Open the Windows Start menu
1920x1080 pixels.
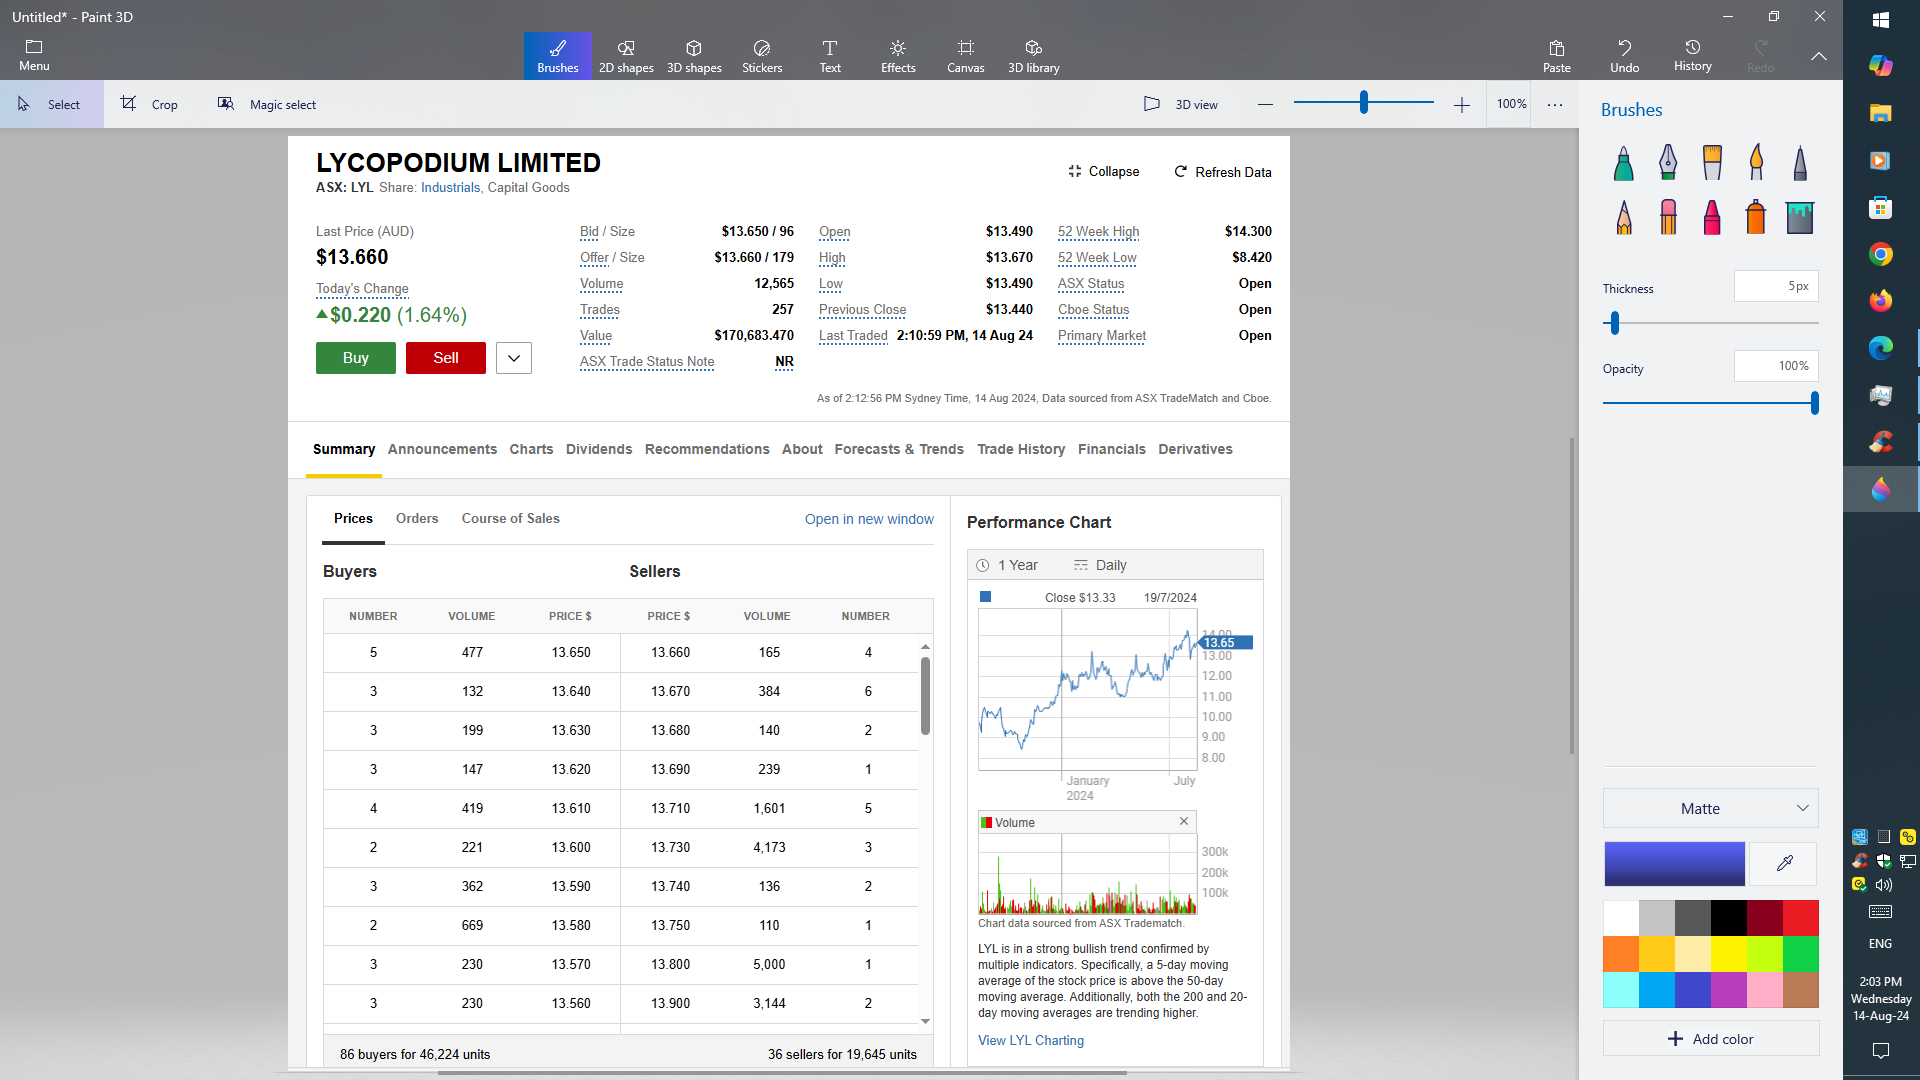(x=1881, y=19)
